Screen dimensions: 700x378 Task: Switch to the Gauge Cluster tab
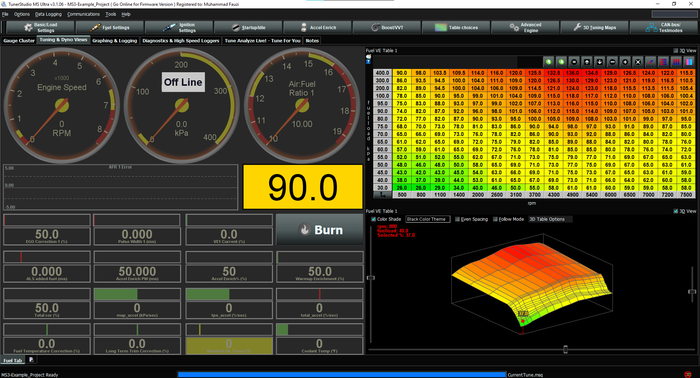coord(19,41)
